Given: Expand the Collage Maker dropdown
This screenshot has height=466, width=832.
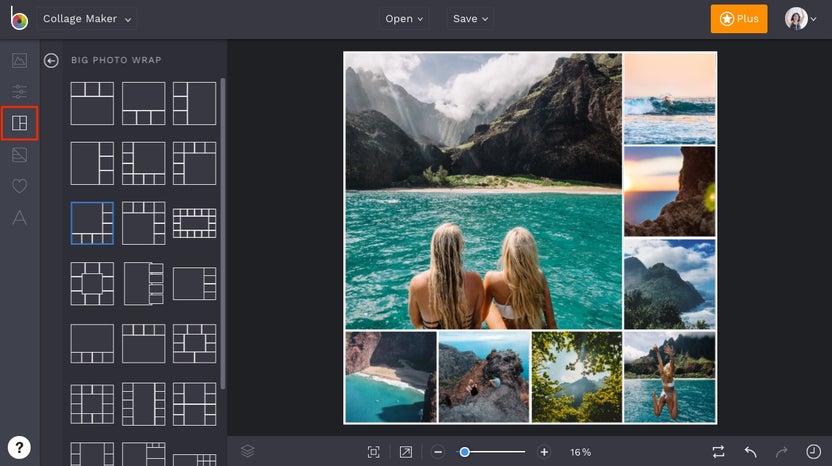Looking at the screenshot, I should [x=87, y=19].
